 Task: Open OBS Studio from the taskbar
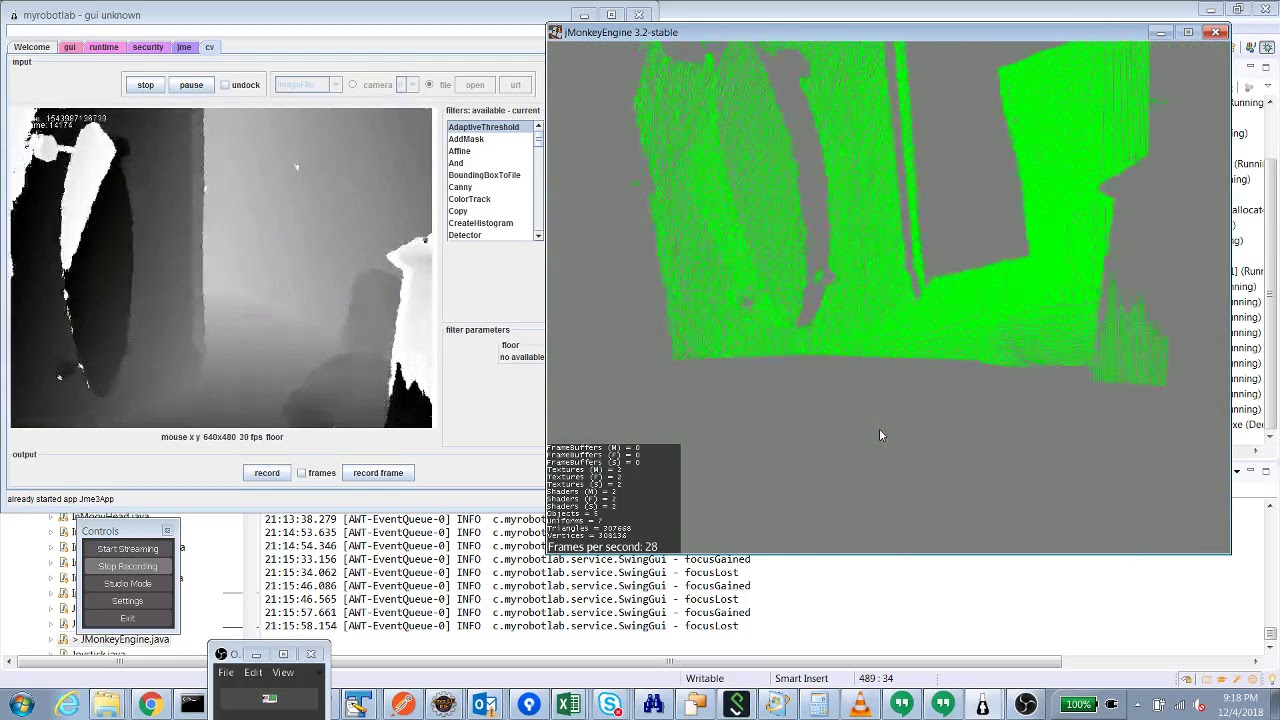[x=1026, y=705]
